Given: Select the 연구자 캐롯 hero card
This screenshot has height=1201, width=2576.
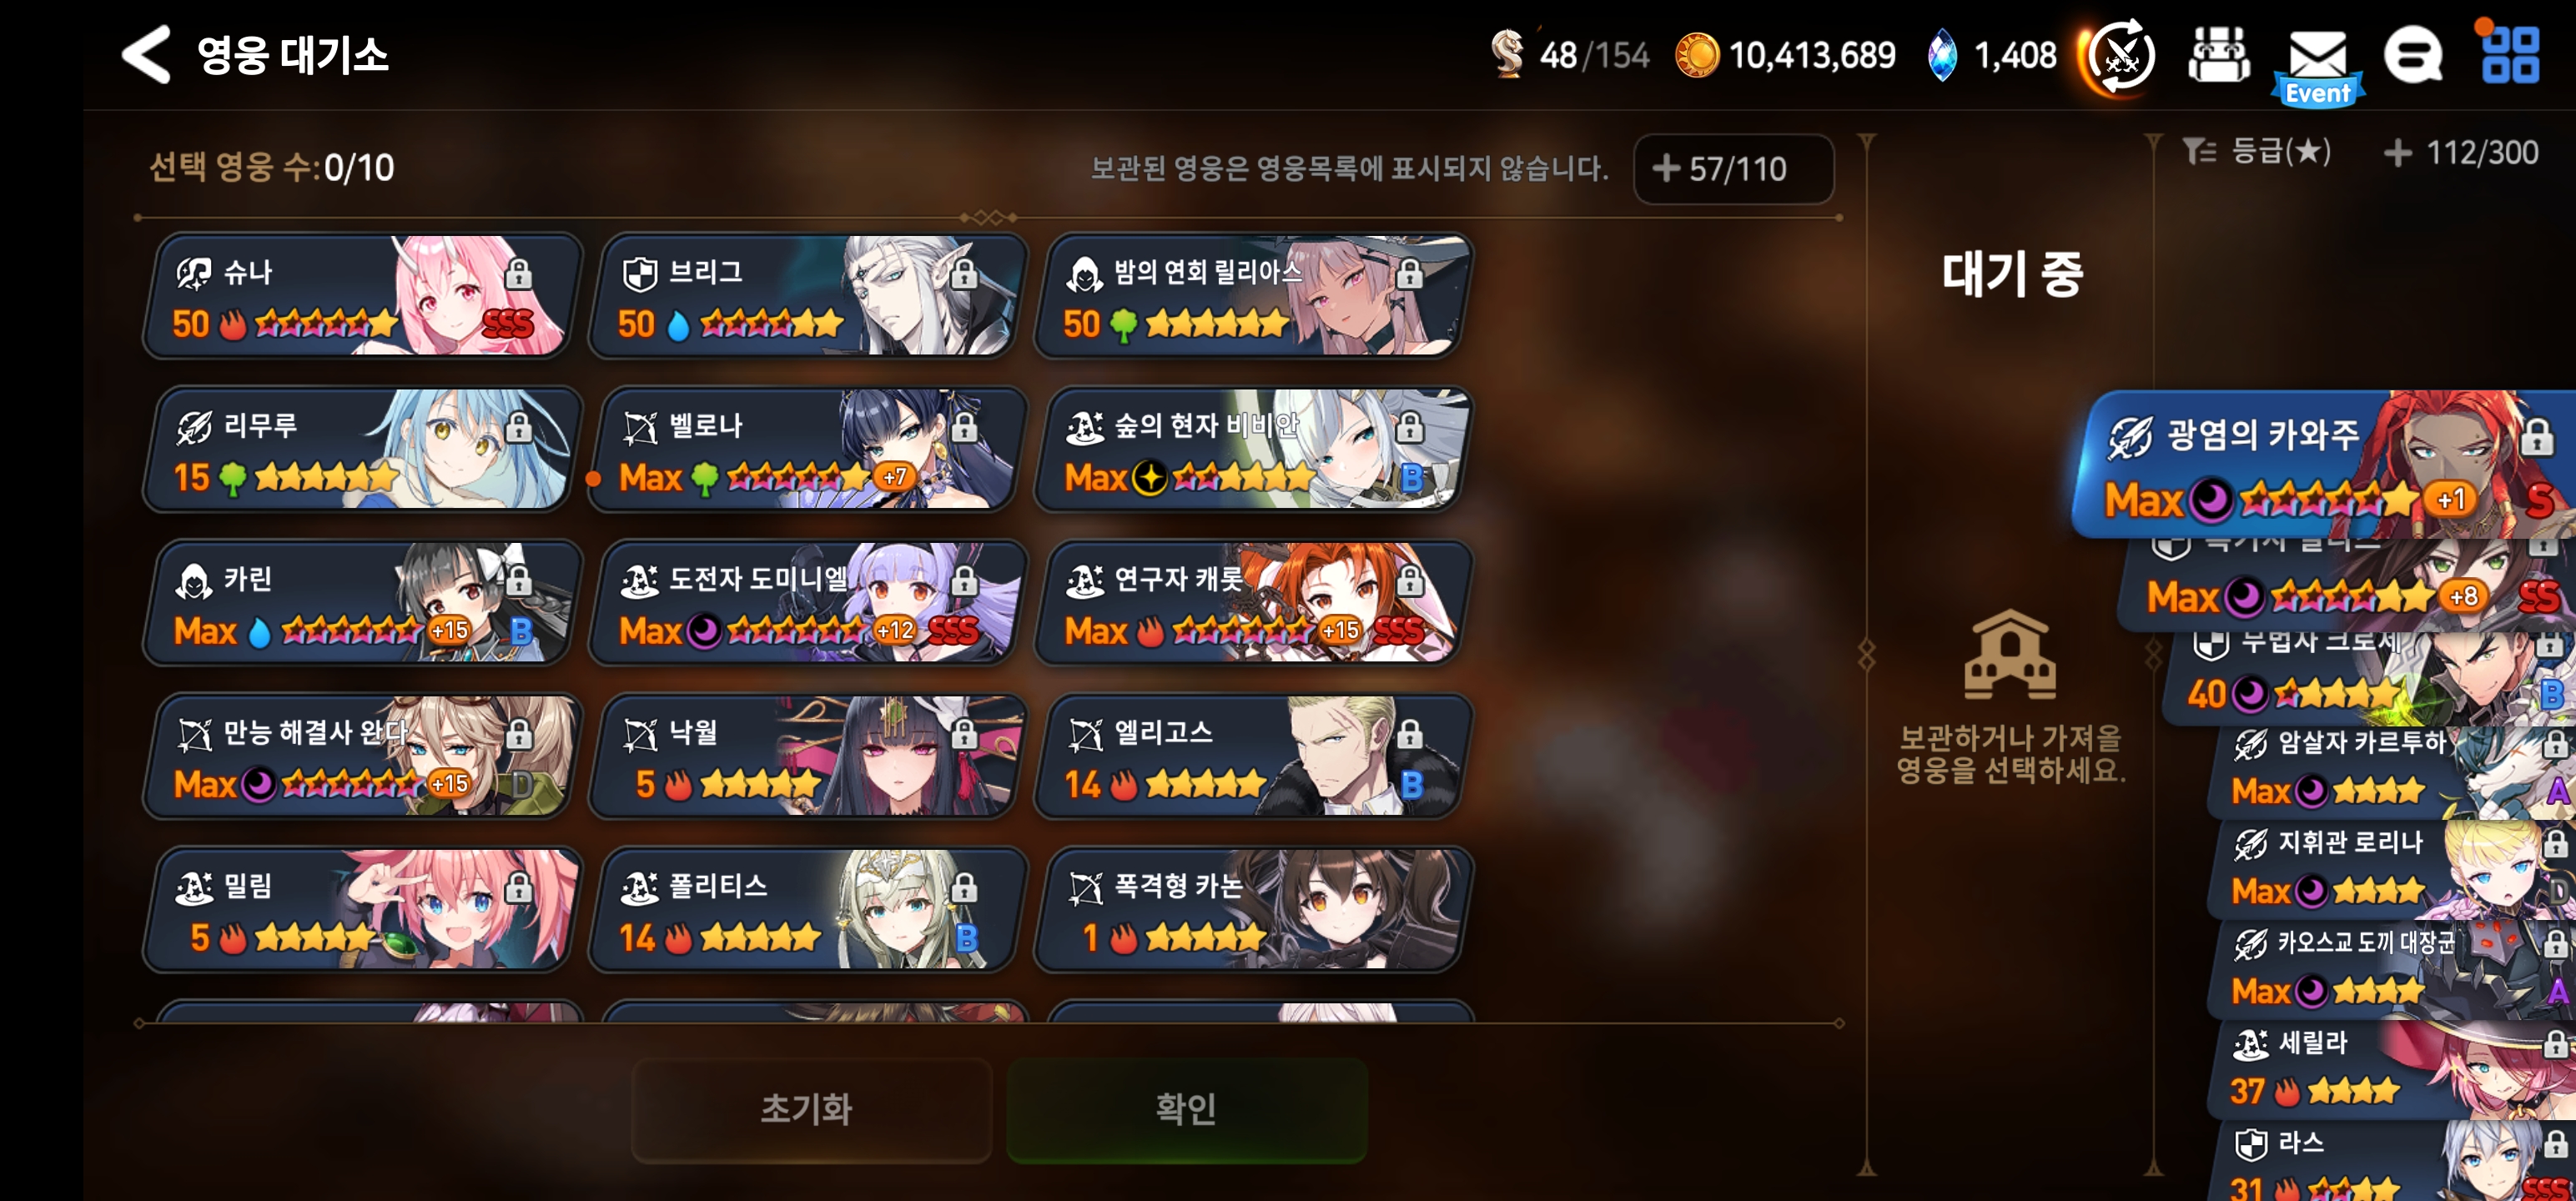Looking at the screenshot, I should pos(1252,604).
